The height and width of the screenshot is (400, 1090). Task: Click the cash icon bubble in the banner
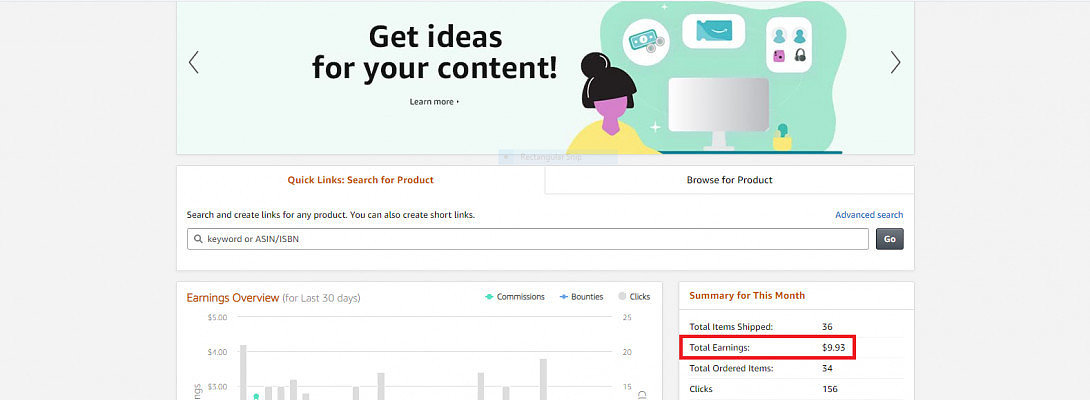[645, 42]
